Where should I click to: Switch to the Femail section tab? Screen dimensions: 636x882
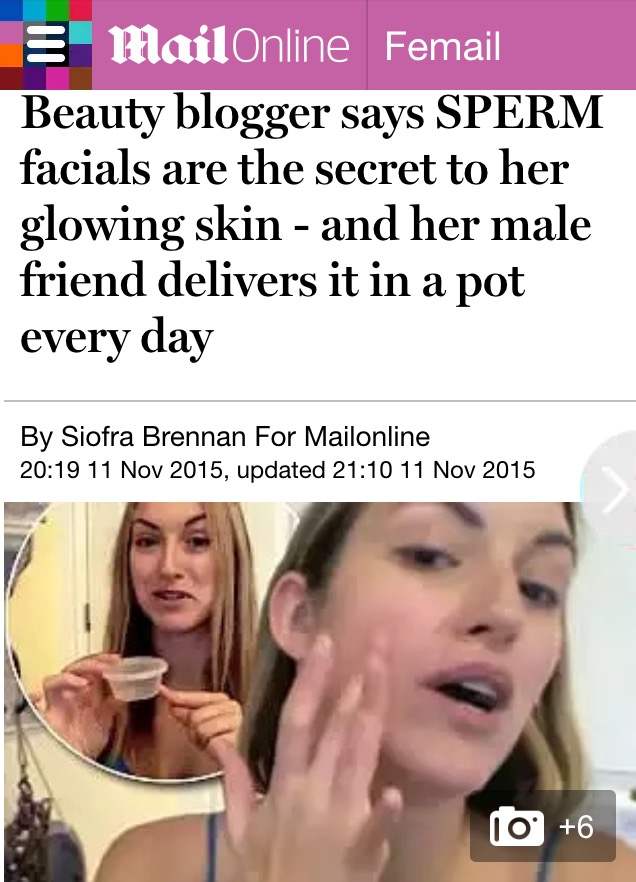coord(443,46)
